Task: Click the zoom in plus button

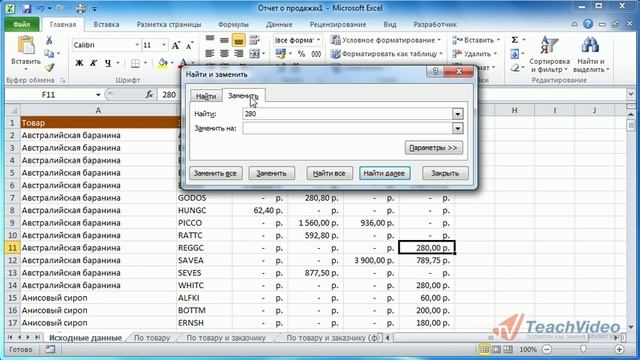Action: [620, 349]
